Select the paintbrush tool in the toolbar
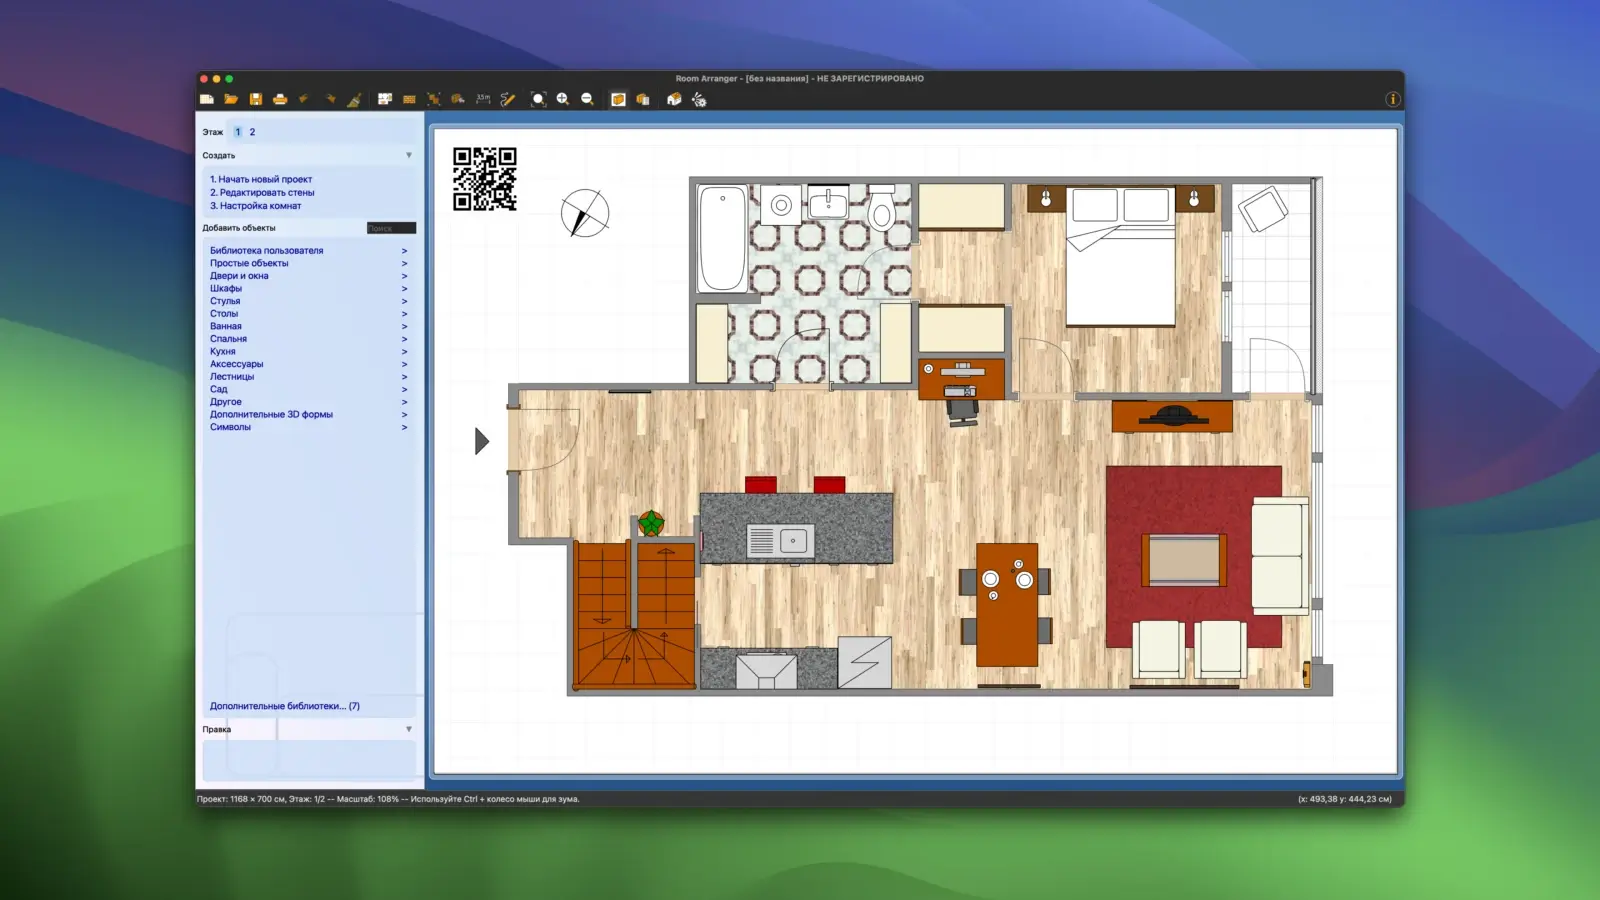 coord(354,99)
